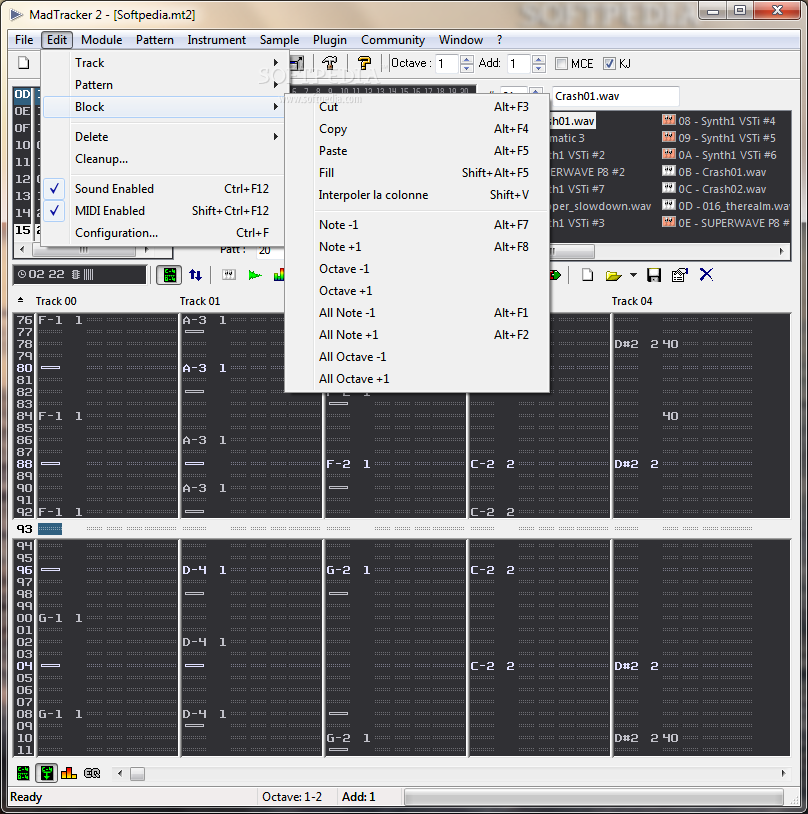The height and width of the screenshot is (814, 808).
Task: Click the green follow-playback arrow icon at bottom
Action: click(x=46, y=773)
